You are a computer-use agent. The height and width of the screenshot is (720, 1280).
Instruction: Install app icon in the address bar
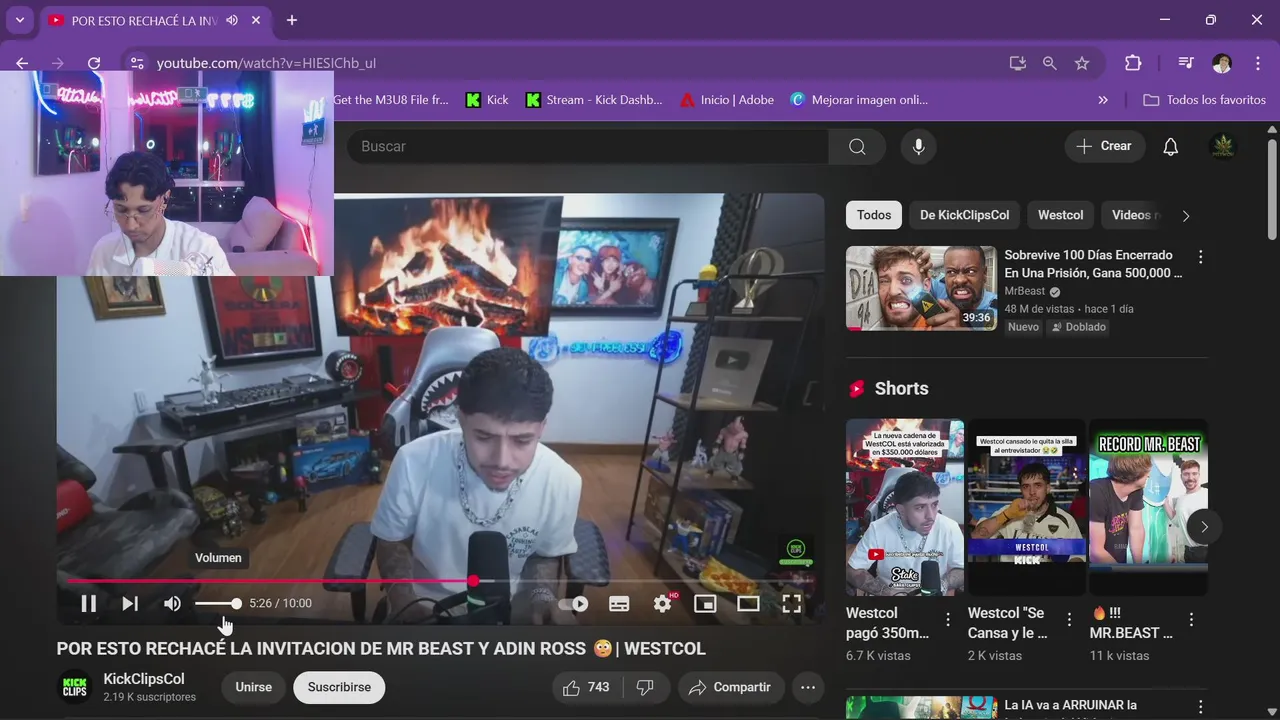point(1018,63)
